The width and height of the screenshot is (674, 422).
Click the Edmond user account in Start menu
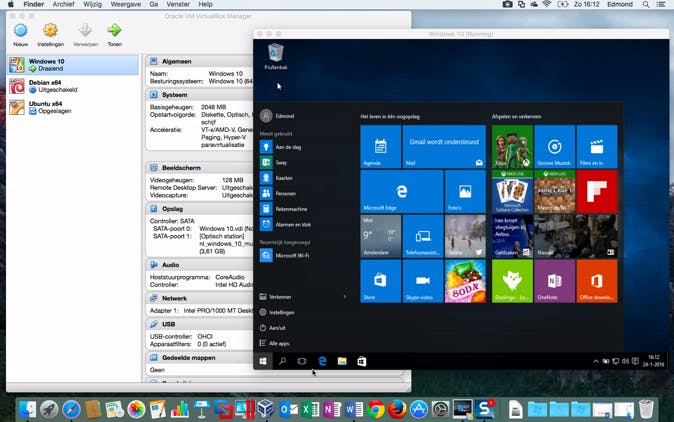278,116
